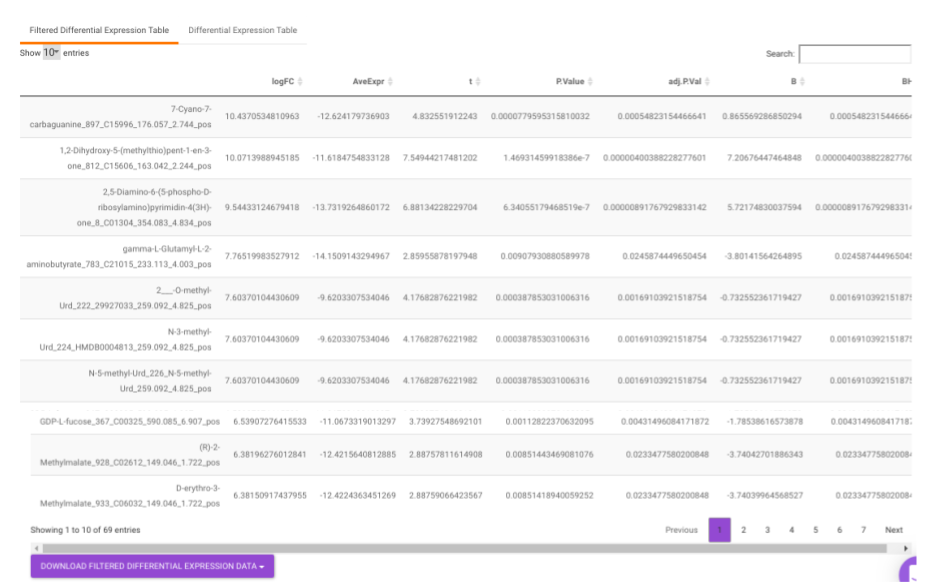Select the 7-Cyano-7-carbaguanine row name
This screenshot has width=927, height=586.
(x=121, y=117)
